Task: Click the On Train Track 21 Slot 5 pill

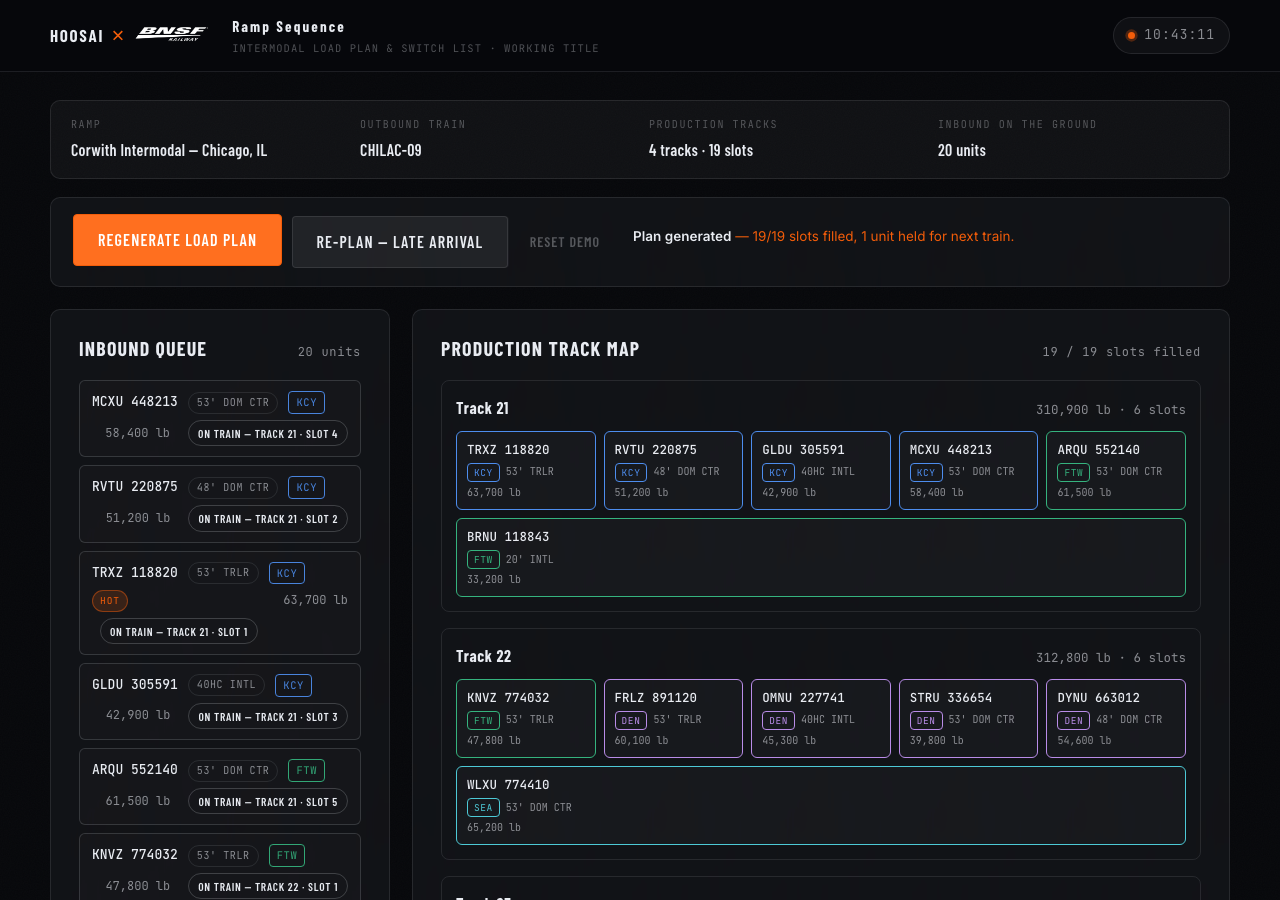Action: tap(268, 802)
